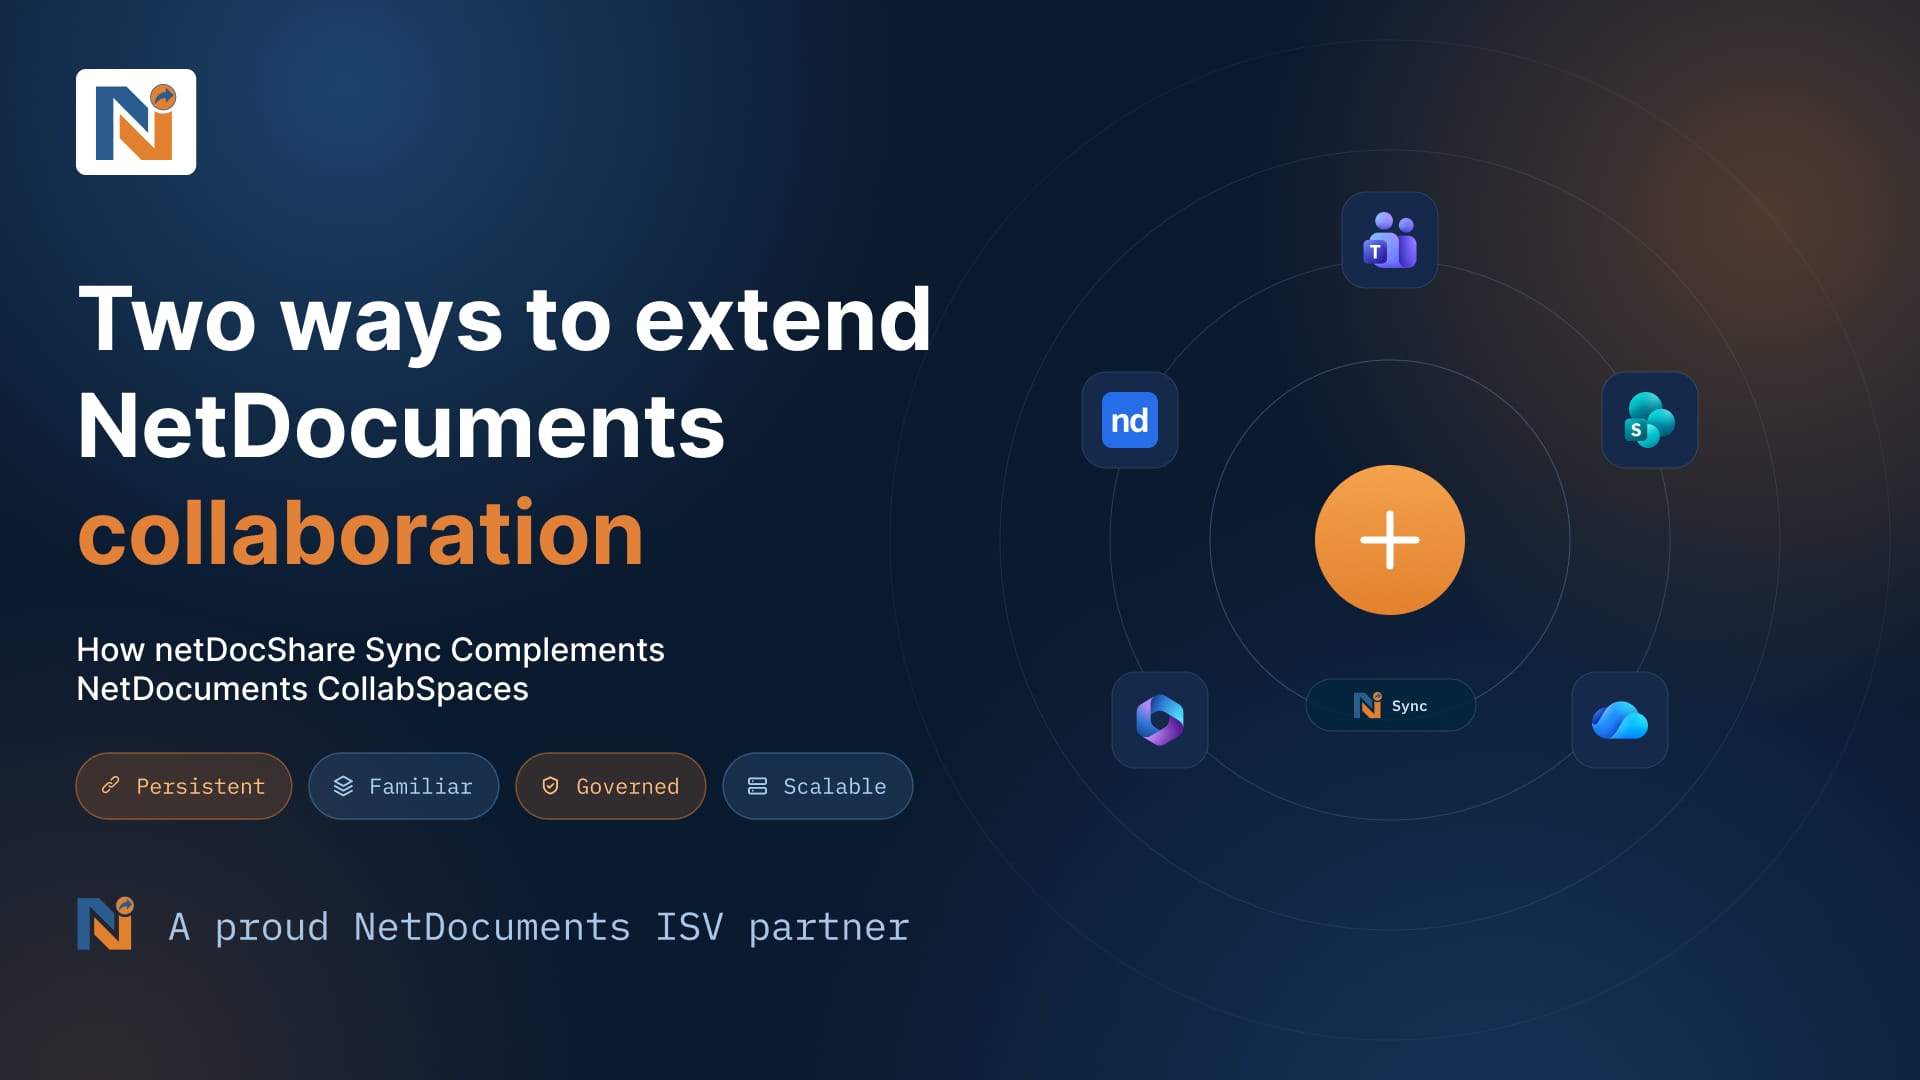Viewport: 1920px width, 1080px height.
Task: Open the SharePoint icon tile
Action: pos(1650,420)
